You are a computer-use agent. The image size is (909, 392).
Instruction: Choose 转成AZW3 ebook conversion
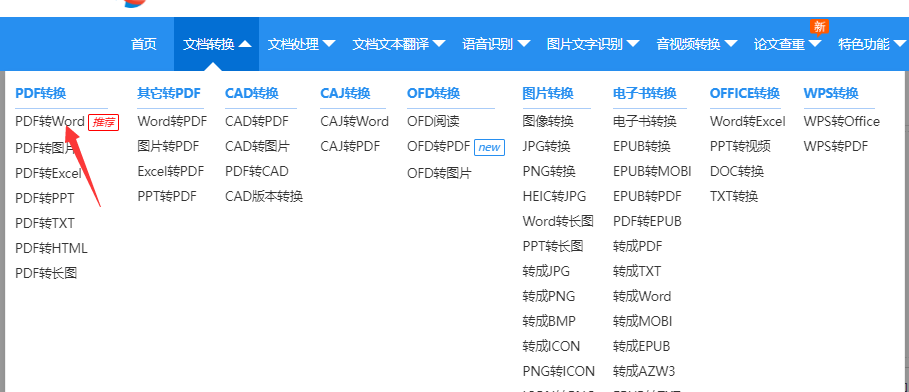click(x=644, y=371)
